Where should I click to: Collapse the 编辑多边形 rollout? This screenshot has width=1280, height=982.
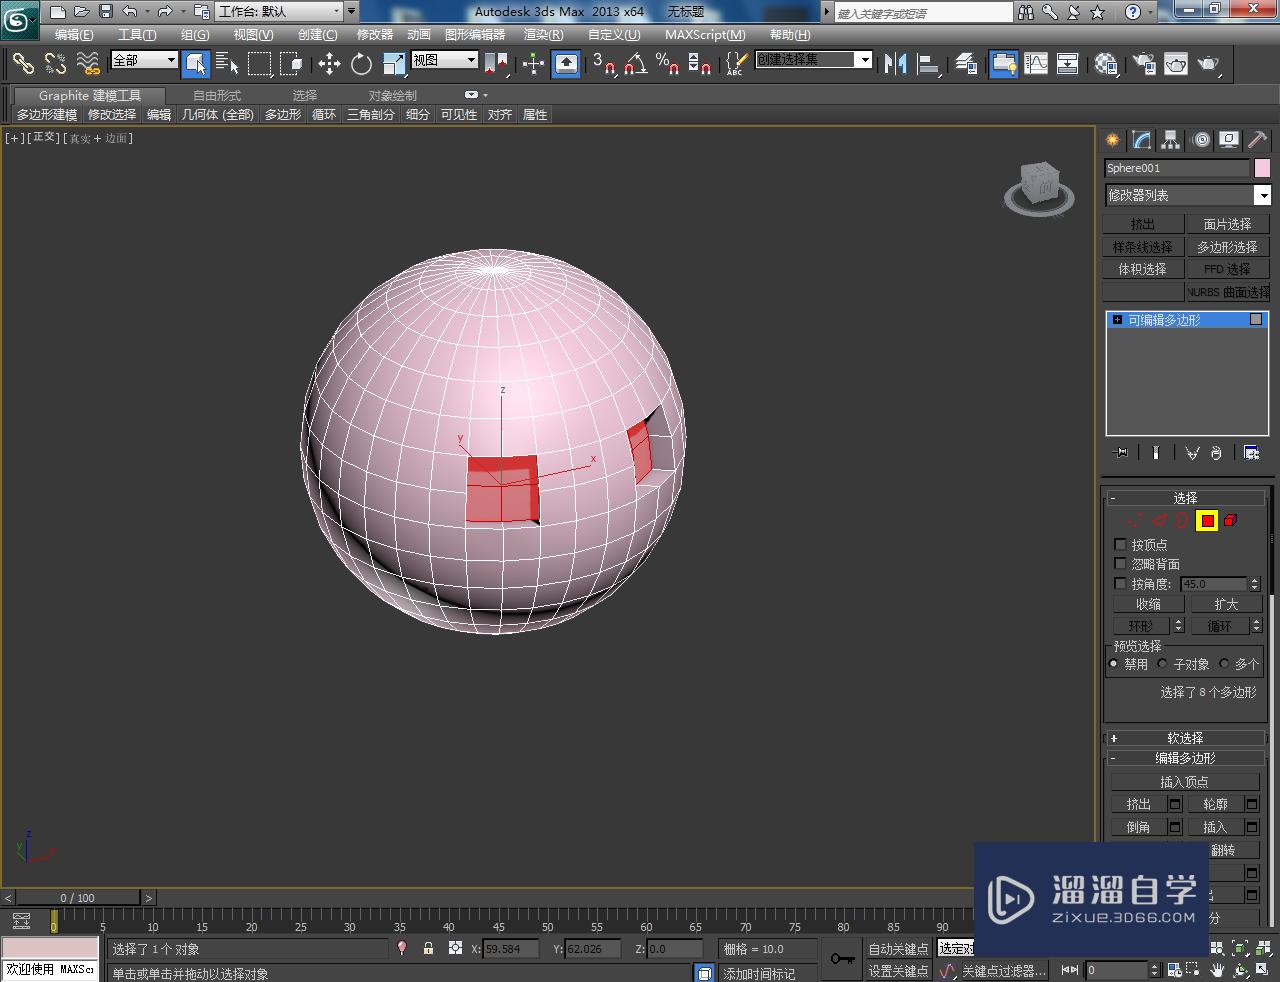coord(1185,758)
